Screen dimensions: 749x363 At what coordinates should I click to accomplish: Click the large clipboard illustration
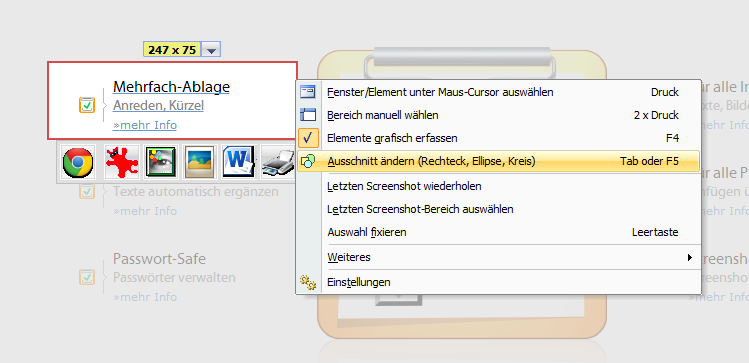[x=462, y=193]
